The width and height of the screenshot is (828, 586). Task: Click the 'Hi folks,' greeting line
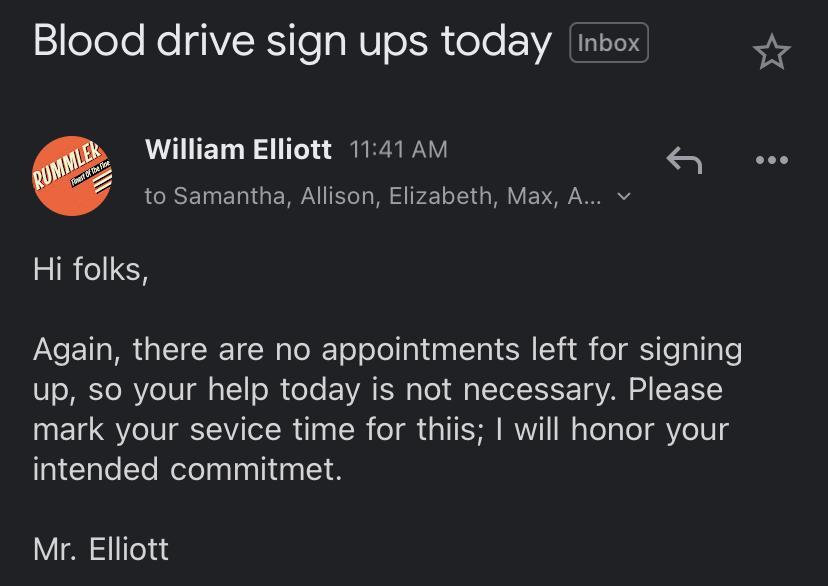pos(91,270)
